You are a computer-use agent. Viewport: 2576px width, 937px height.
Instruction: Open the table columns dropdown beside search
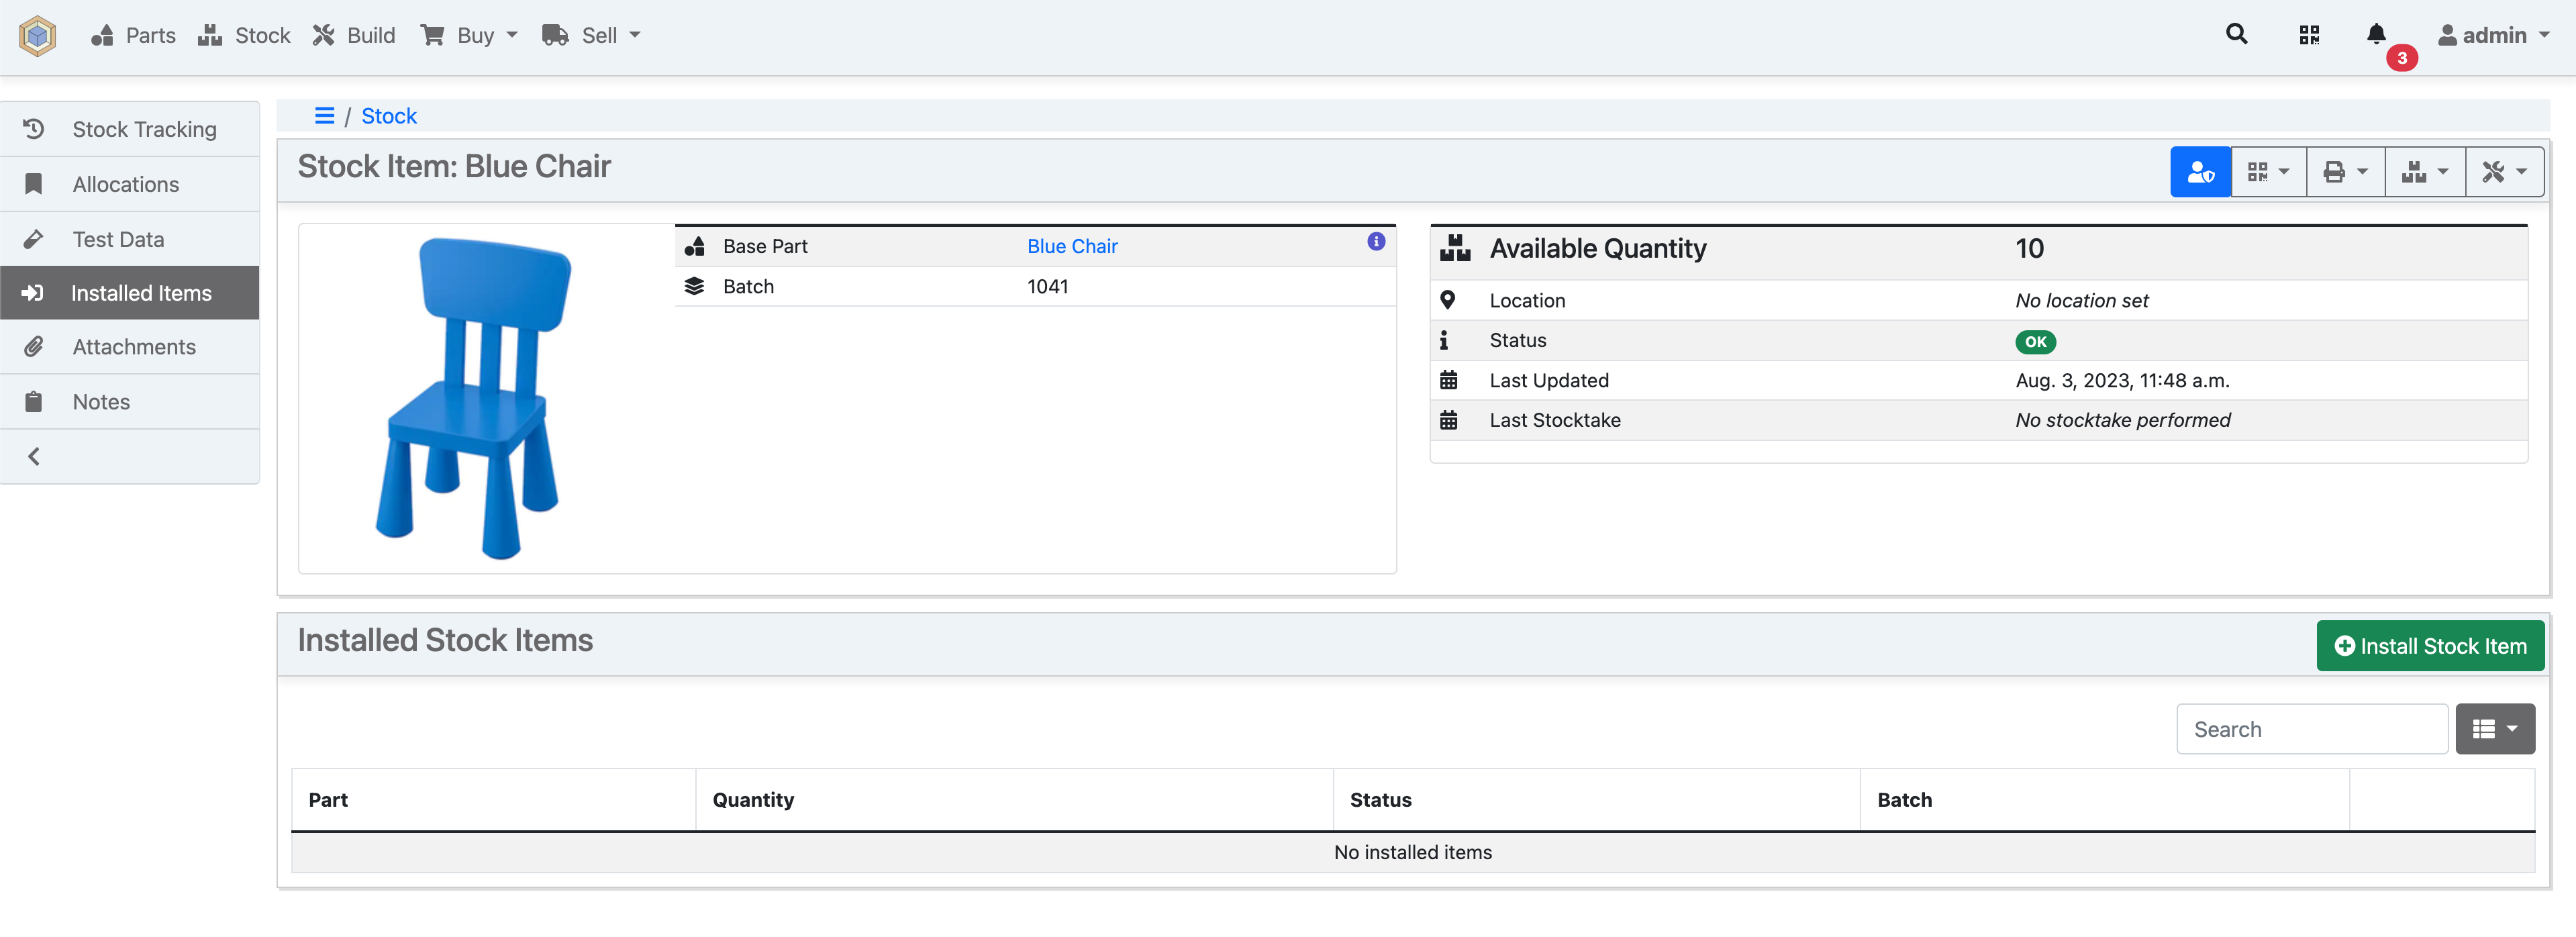coord(2495,729)
